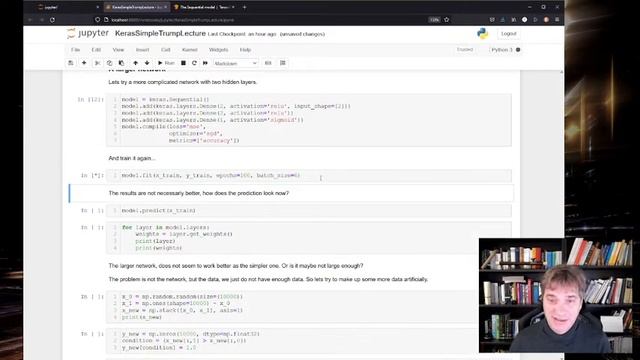
Task: Restart the kernel using the circular arrow icon
Action: (194, 63)
